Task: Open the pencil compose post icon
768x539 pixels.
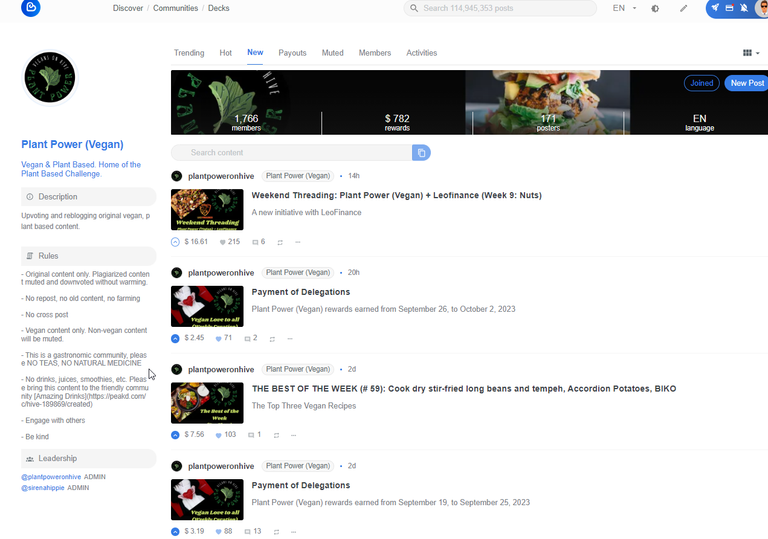Action: tap(683, 8)
